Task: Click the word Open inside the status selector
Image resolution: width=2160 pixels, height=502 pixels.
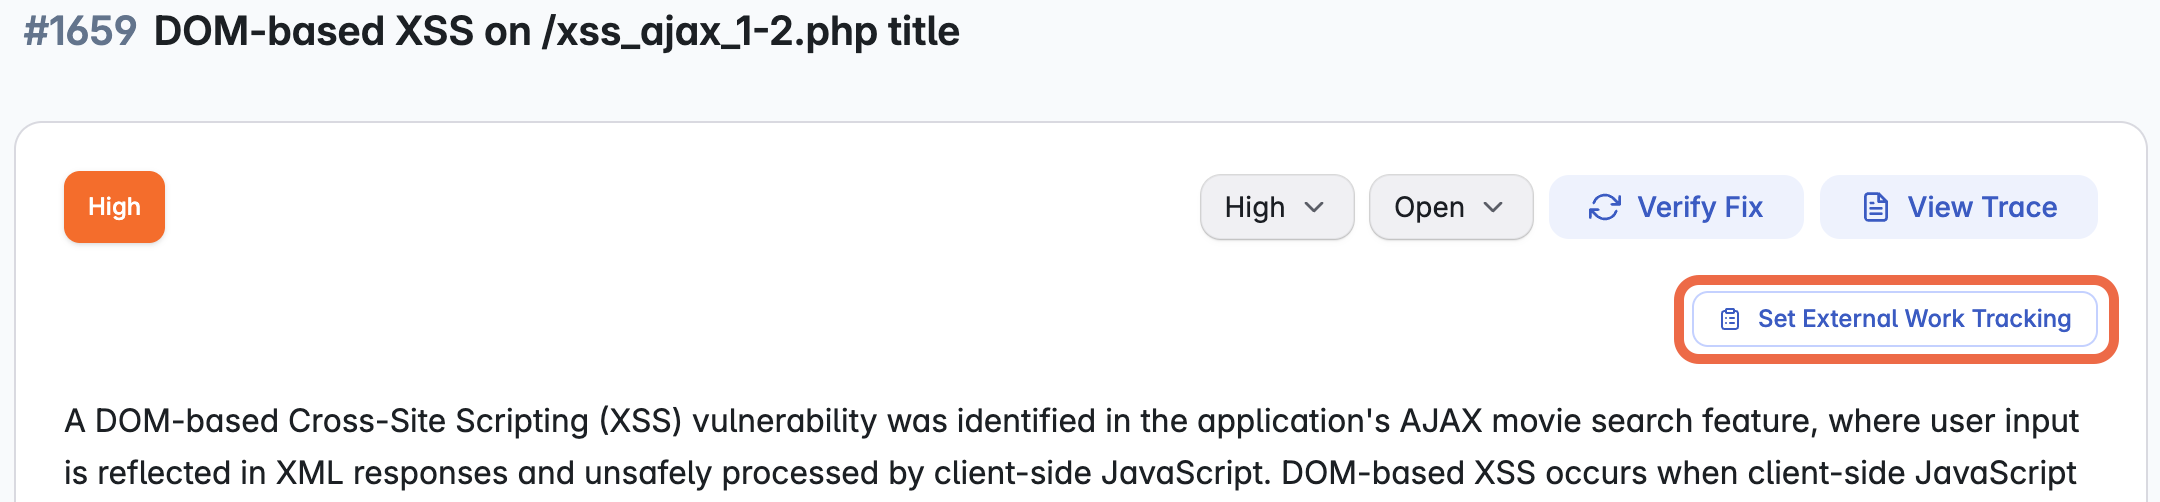Action: pyautogui.click(x=1429, y=207)
